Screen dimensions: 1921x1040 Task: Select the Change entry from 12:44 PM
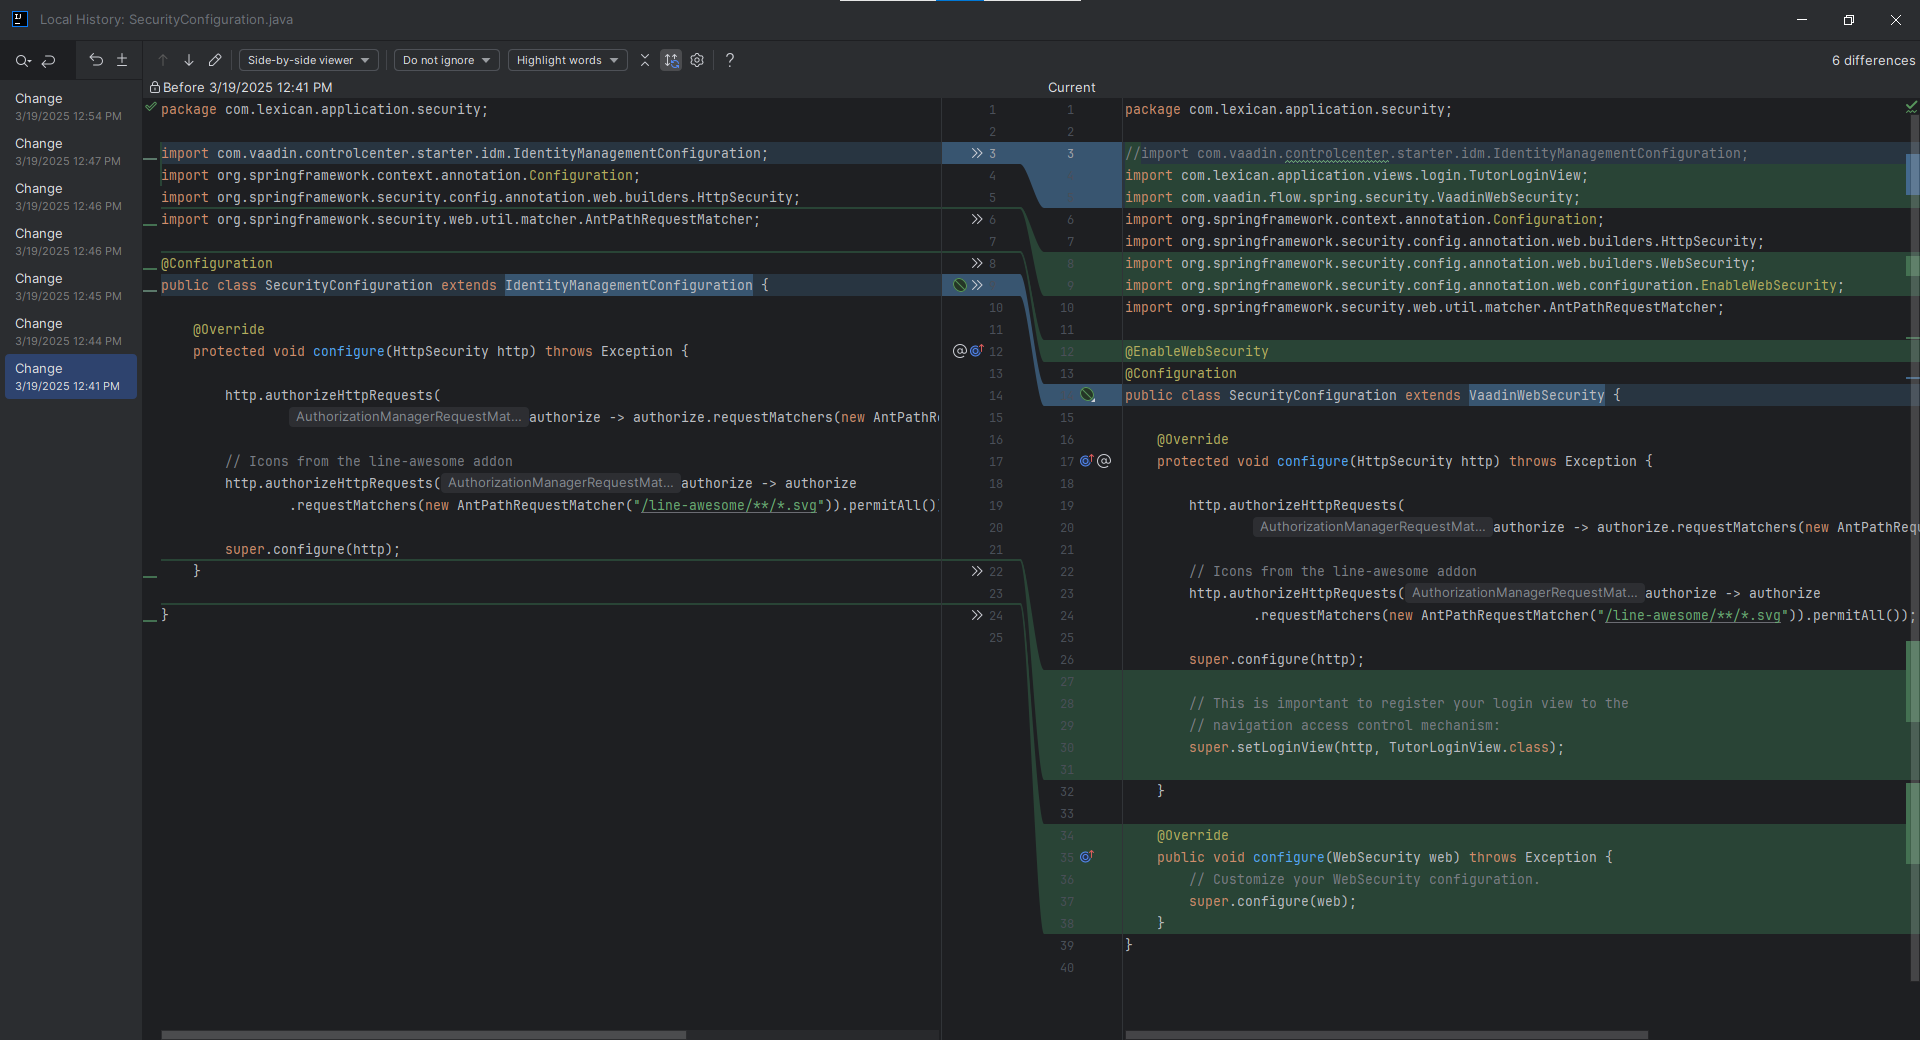tap(68, 331)
